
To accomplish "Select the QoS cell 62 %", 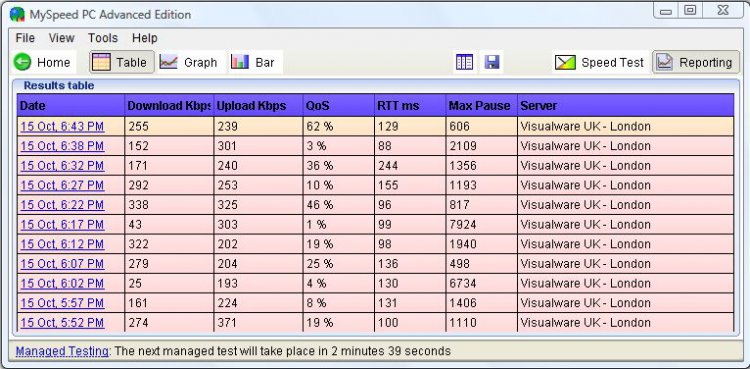I will point(339,126).
